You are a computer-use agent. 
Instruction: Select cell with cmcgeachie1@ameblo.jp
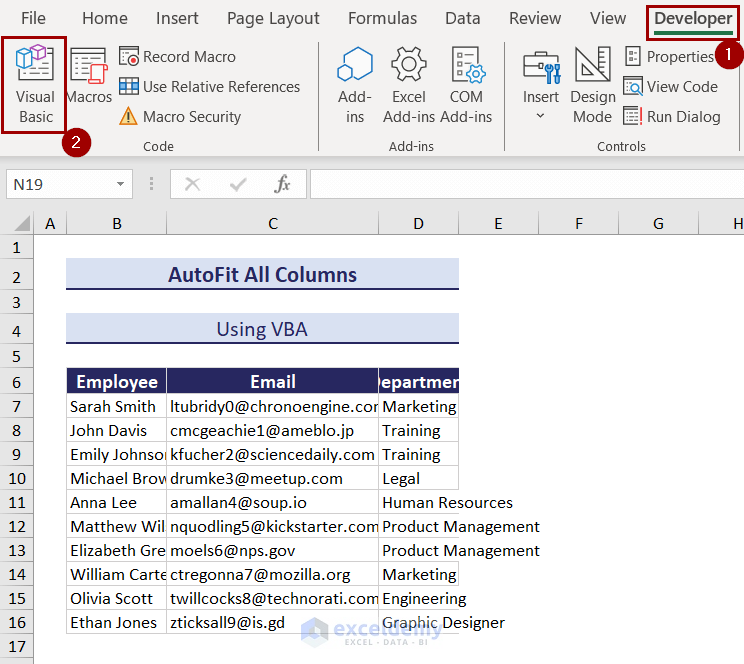coord(273,430)
